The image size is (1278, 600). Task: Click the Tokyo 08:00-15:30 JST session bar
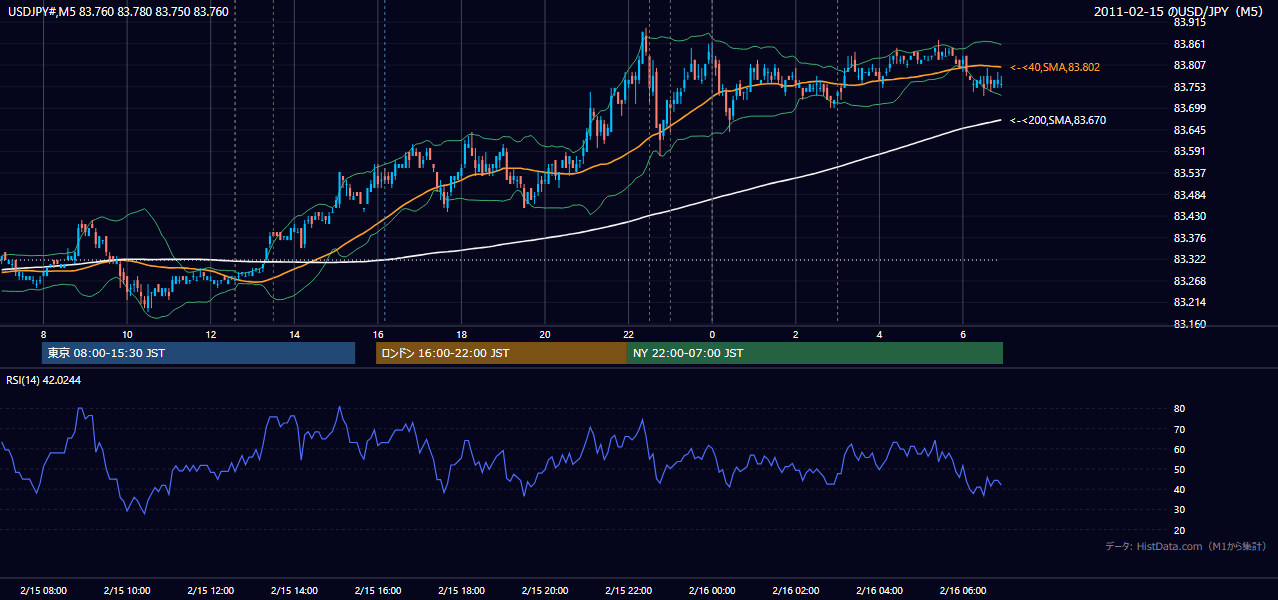[198, 353]
